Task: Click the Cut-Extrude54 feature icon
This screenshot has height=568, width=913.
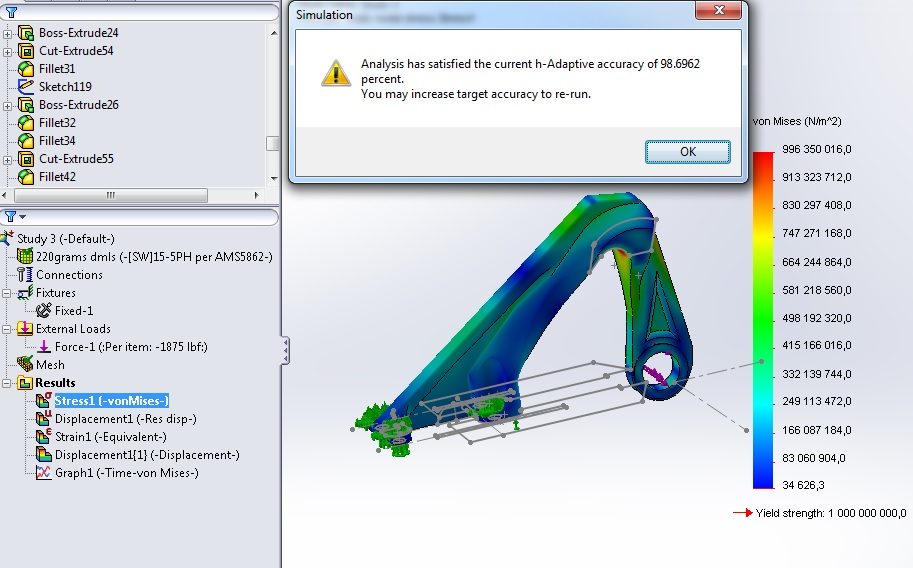Action: (x=26, y=51)
